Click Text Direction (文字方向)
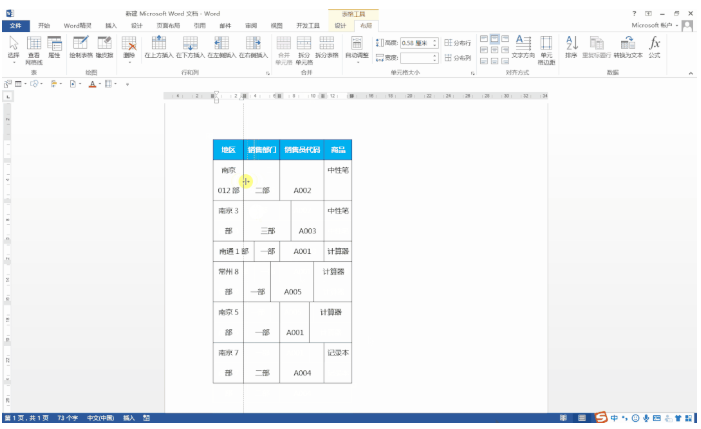This screenshot has height=429, width=701. pyautogui.click(x=523, y=47)
